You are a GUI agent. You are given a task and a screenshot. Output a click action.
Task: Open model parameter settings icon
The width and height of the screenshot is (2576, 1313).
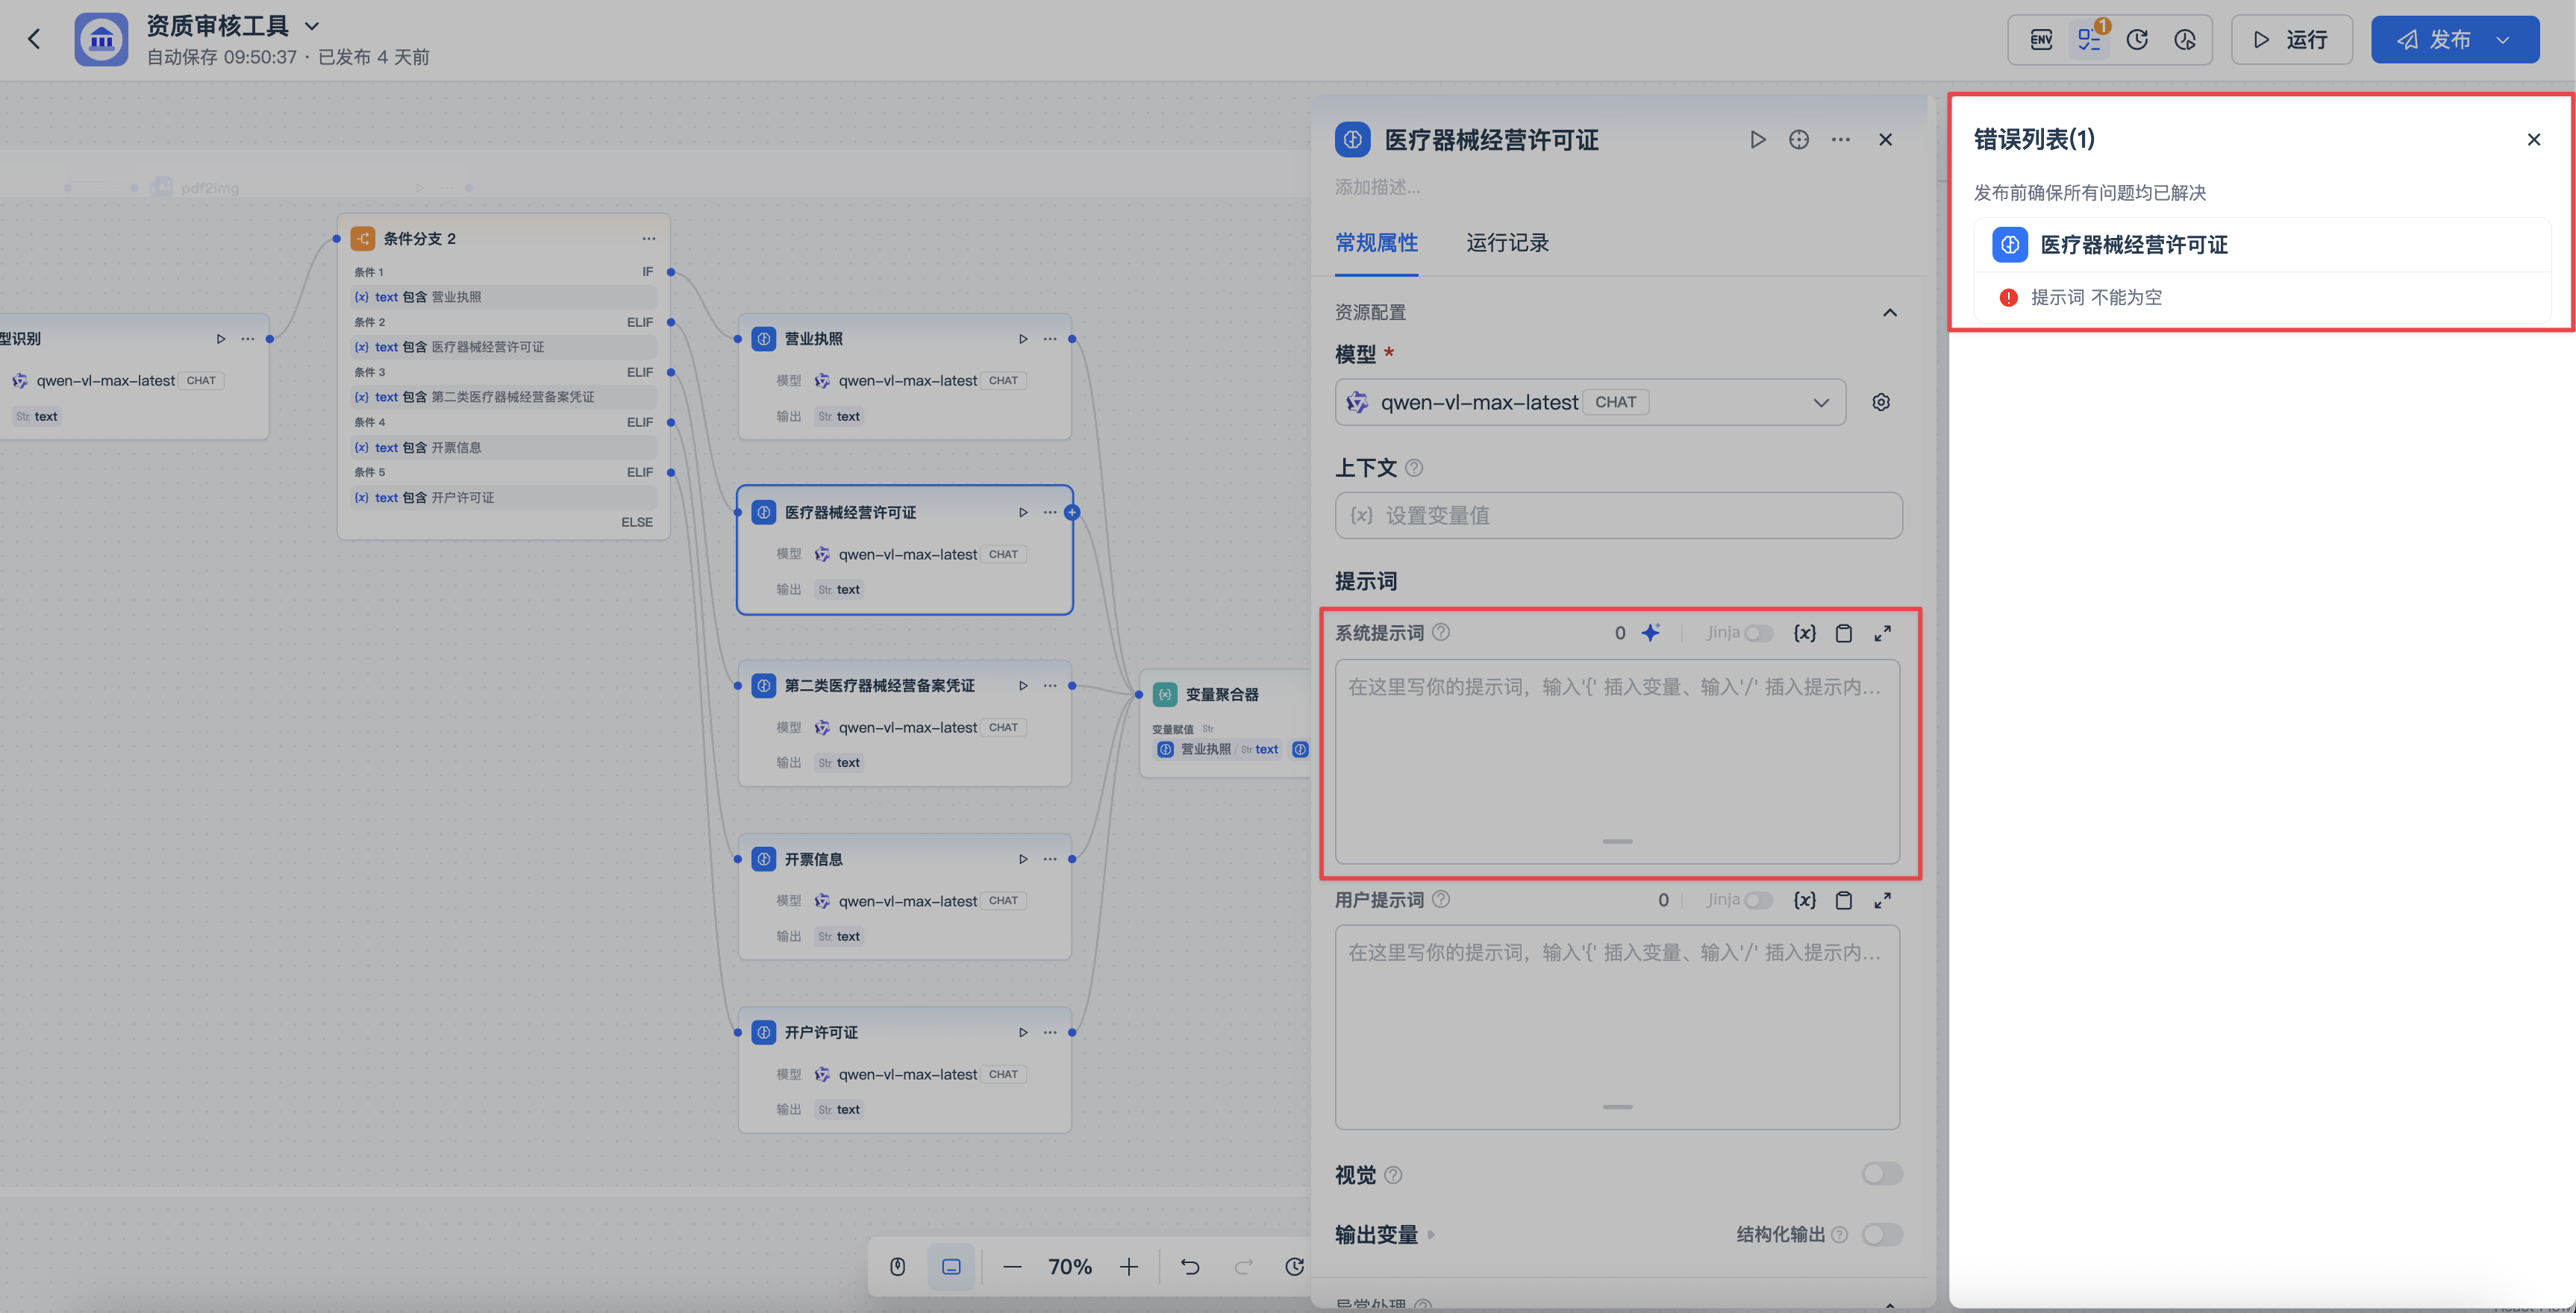[x=1881, y=402]
